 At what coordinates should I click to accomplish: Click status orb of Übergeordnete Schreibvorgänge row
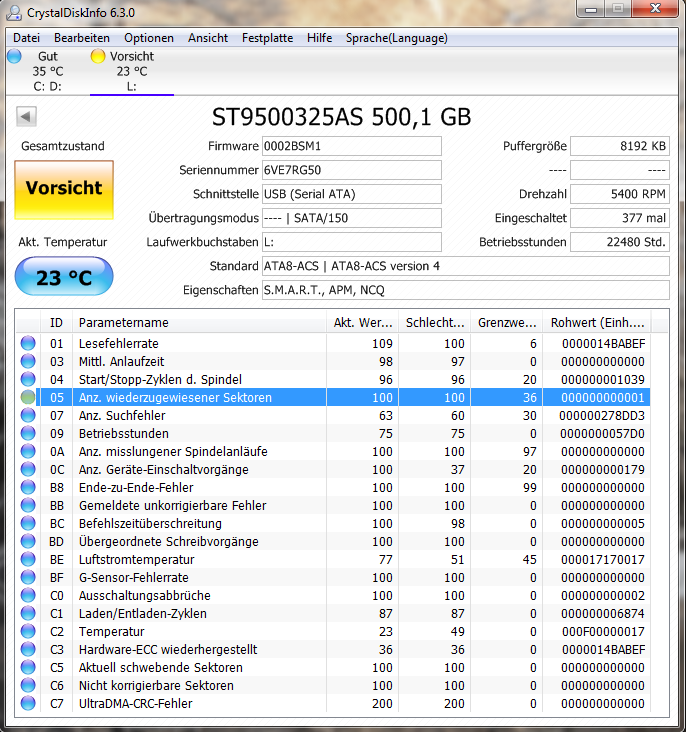(28, 541)
